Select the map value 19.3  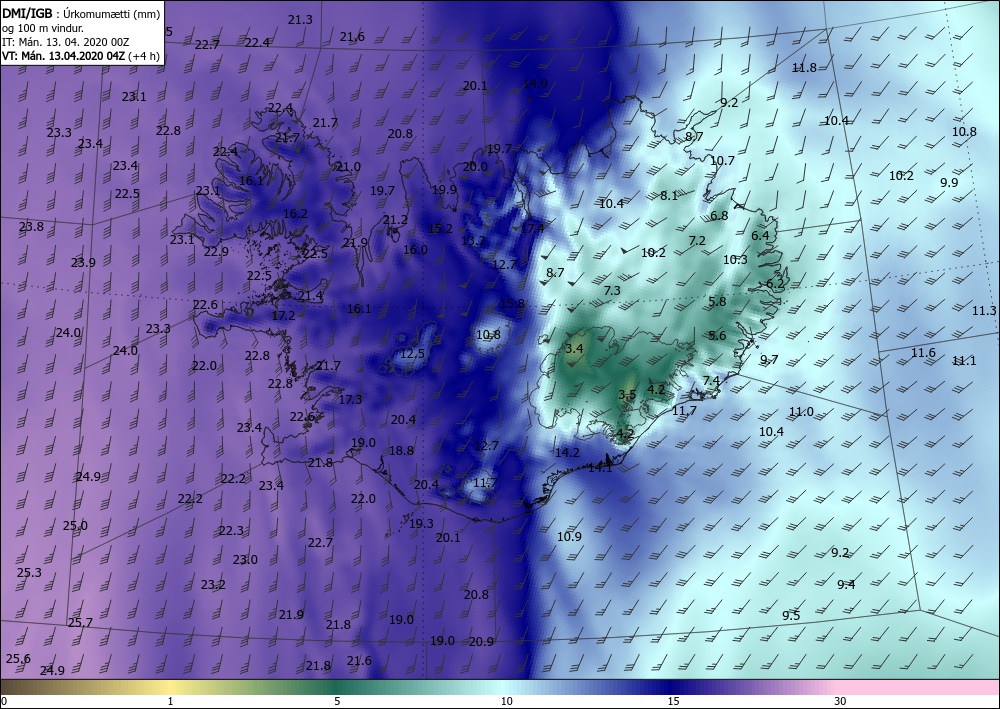point(421,523)
